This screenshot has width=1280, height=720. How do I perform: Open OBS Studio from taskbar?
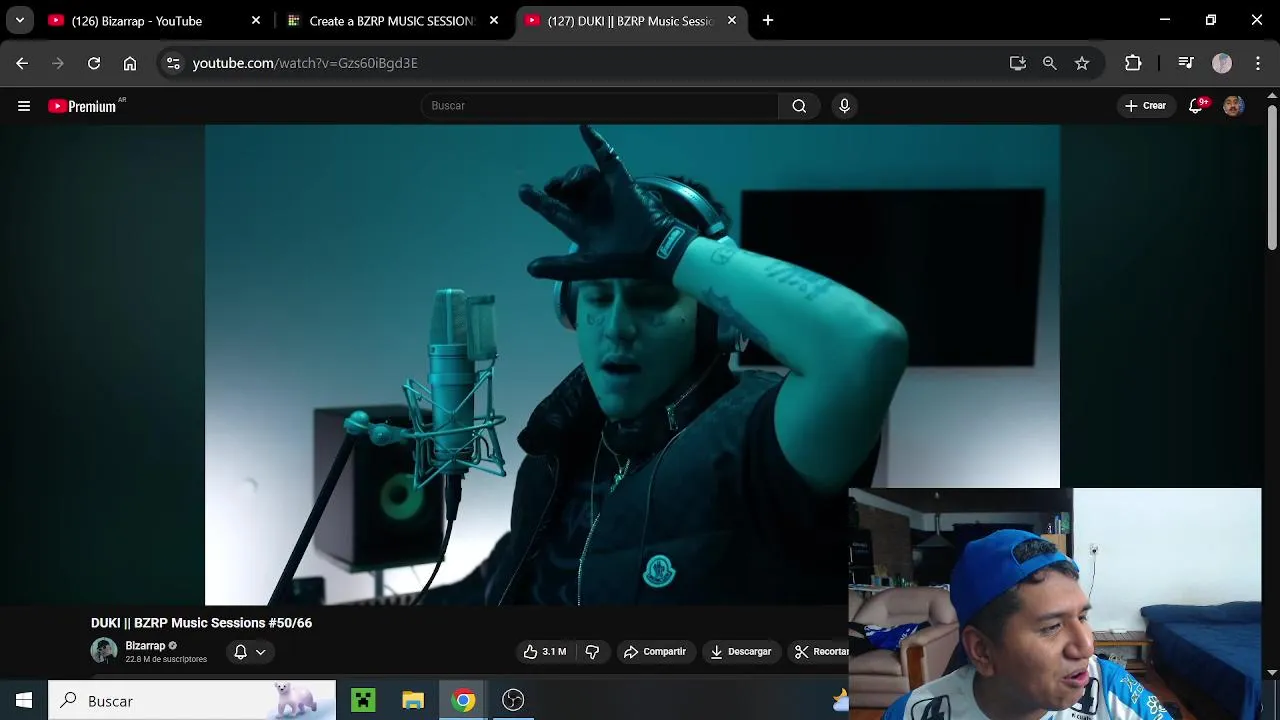(513, 700)
